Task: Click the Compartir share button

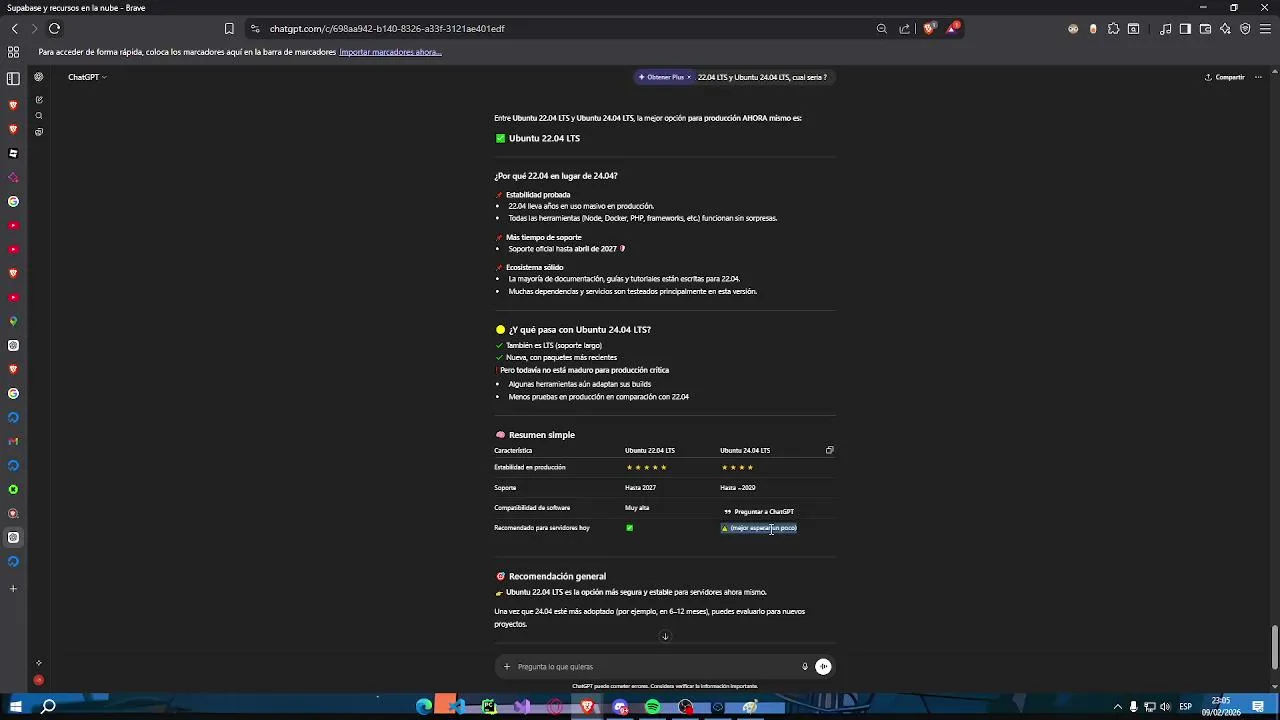Action: [x=1225, y=77]
